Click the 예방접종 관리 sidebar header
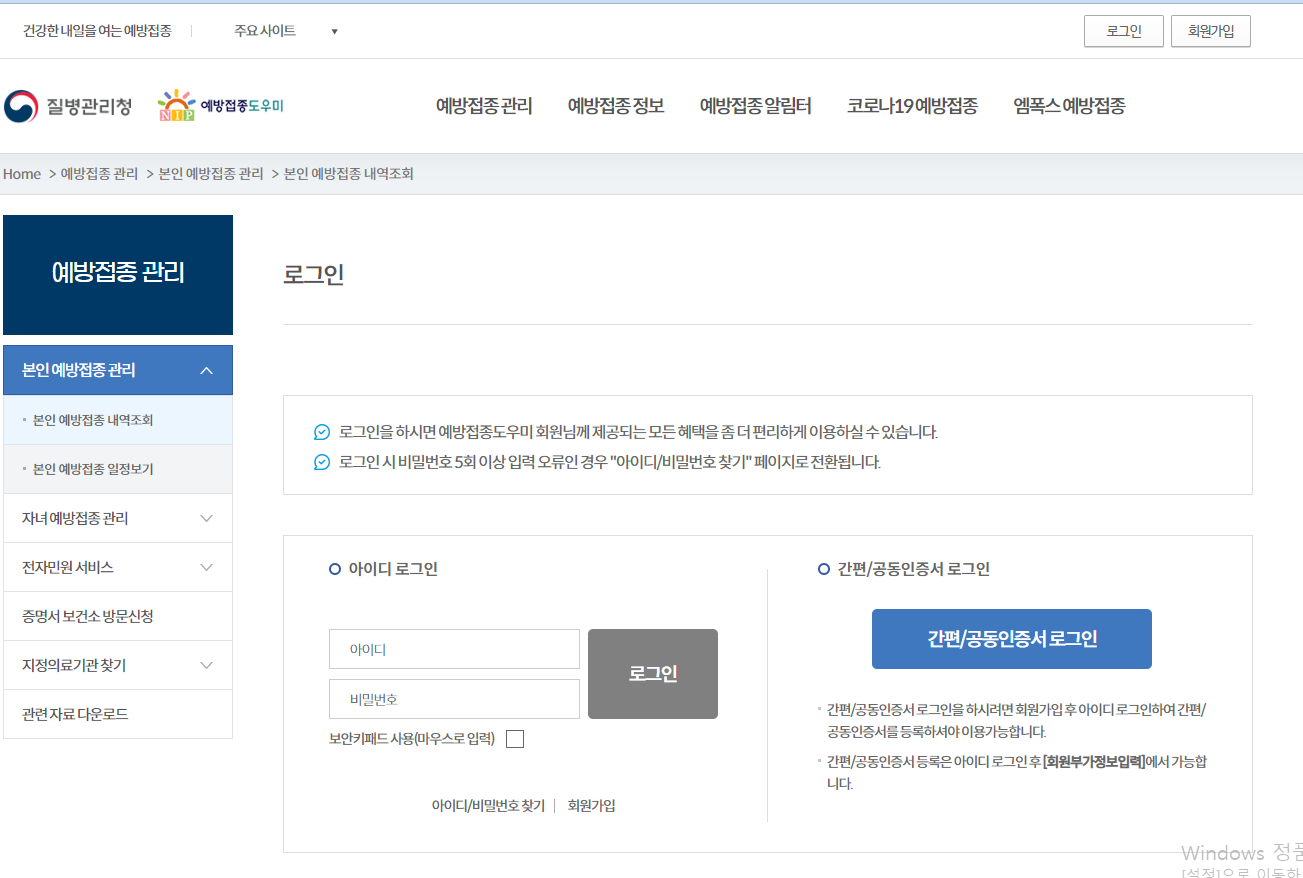This screenshot has height=878, width=1303. [x=118, y=274]
